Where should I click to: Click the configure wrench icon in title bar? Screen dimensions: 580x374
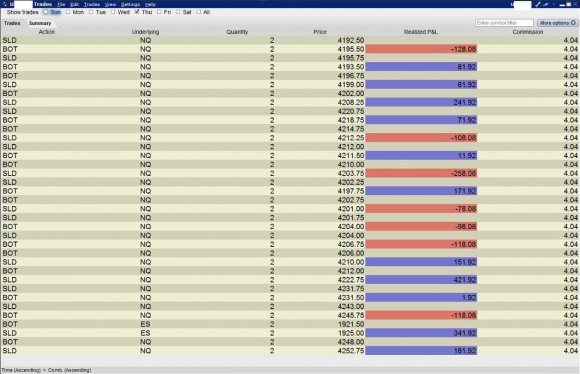point(538,4)
